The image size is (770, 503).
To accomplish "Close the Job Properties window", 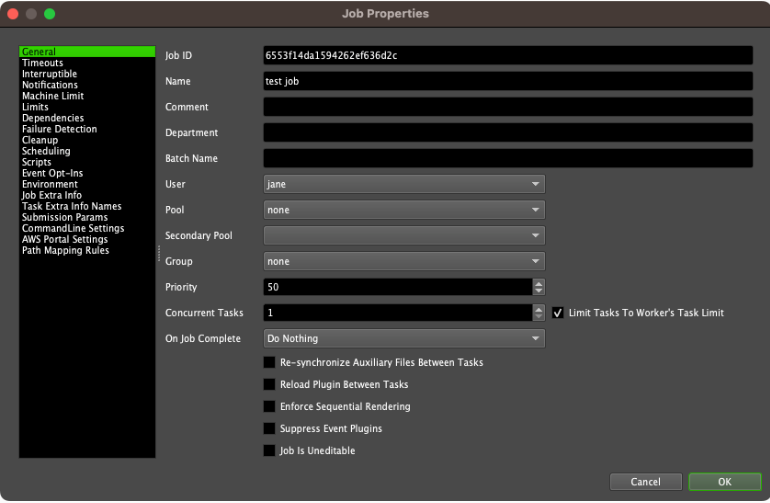I will point(13,14).
